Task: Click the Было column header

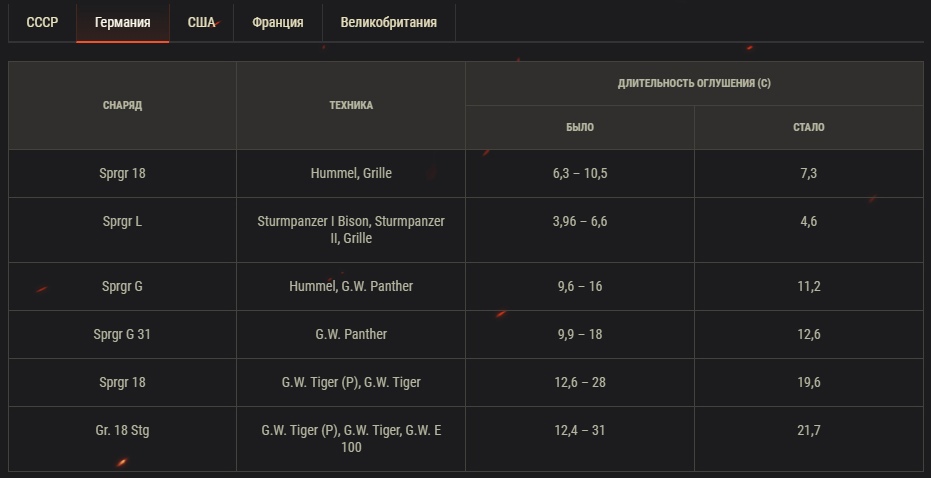Action: [x=580, y=128]
